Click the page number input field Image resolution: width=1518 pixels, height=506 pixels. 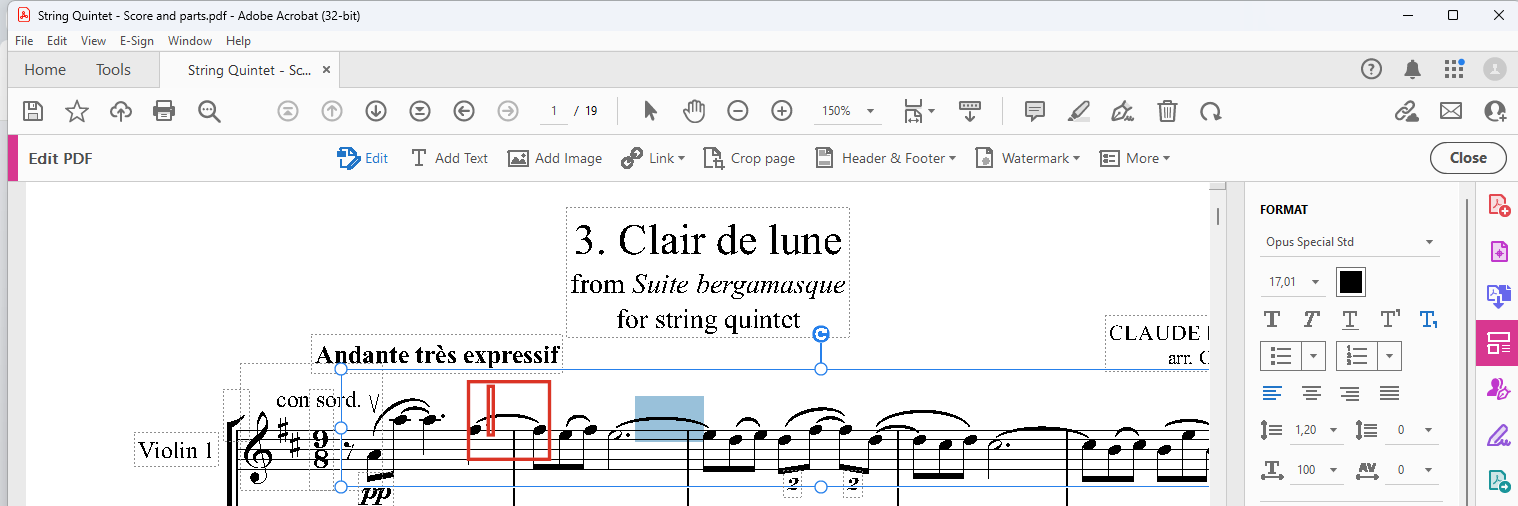click(554, 111)
